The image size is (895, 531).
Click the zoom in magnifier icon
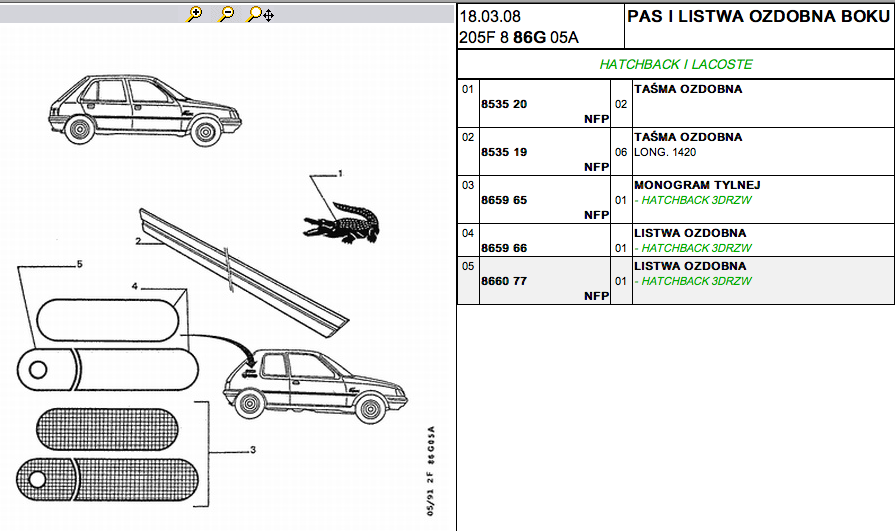(x=195, y=14)
